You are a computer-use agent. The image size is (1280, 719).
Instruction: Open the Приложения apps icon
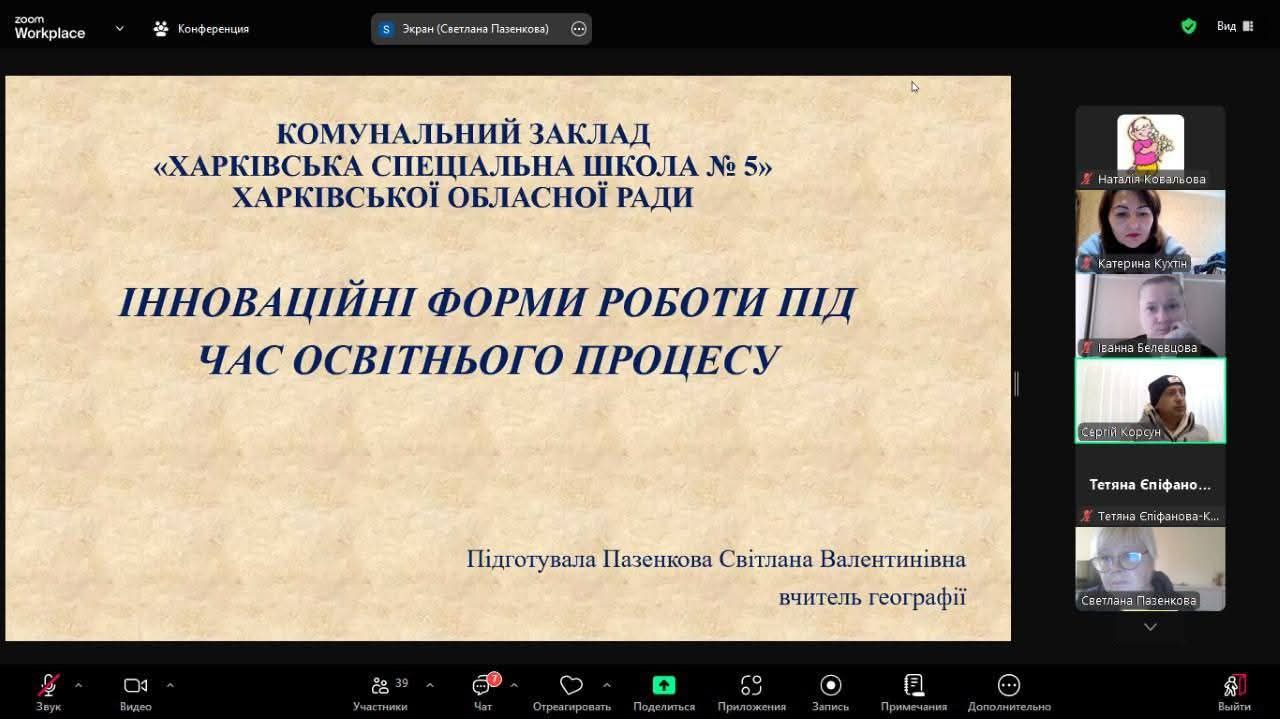(751, 686)
